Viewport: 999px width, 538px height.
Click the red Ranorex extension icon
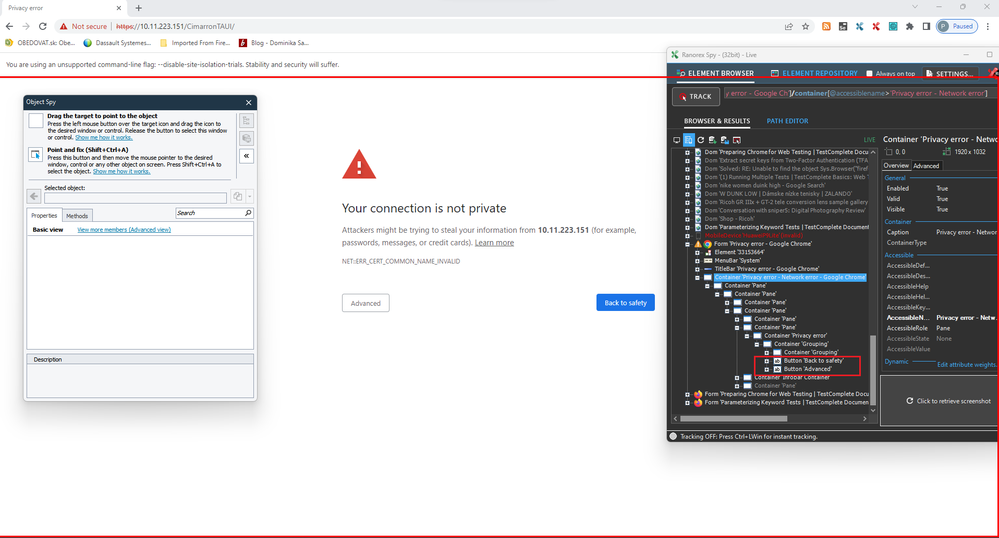coord(876,26)
